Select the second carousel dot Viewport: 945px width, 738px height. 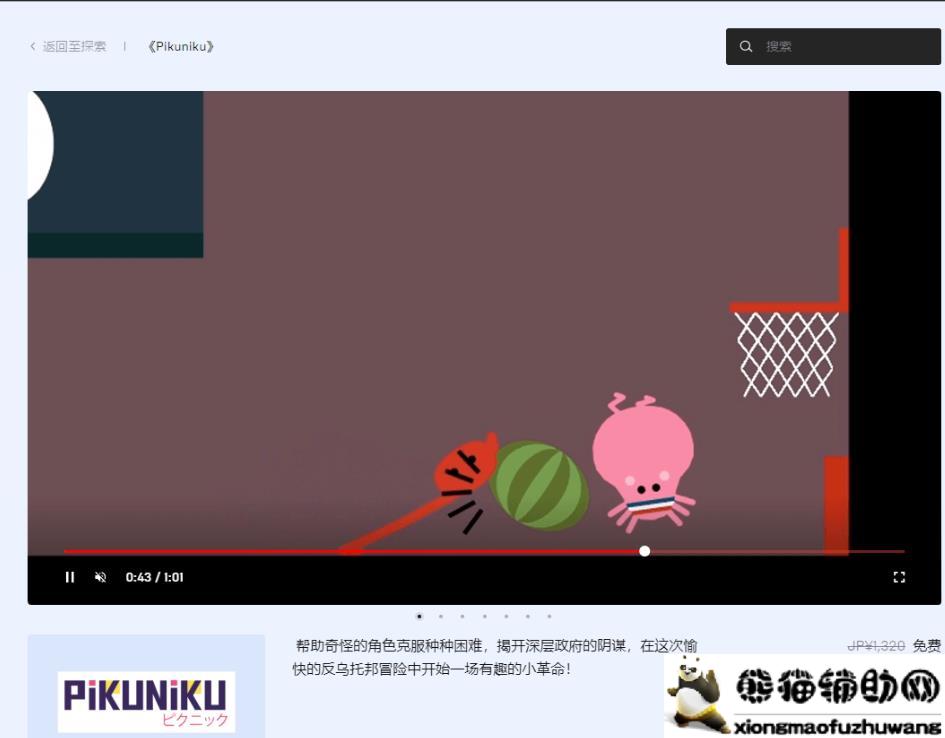441,617
